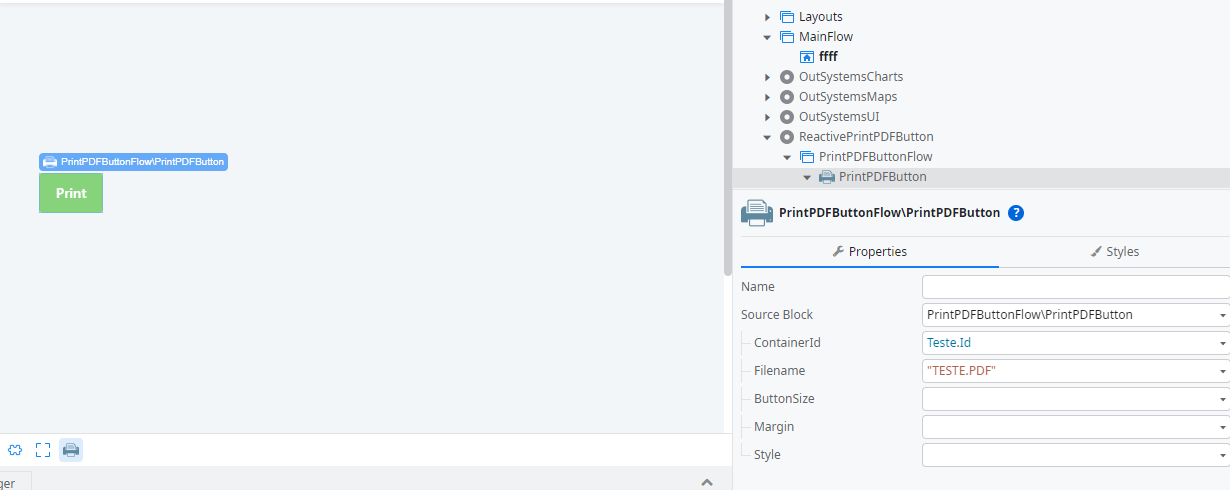Viewport: 1230px width, 490px height.
Task: Click into the Name input field
Action: tap(1076, 287)
